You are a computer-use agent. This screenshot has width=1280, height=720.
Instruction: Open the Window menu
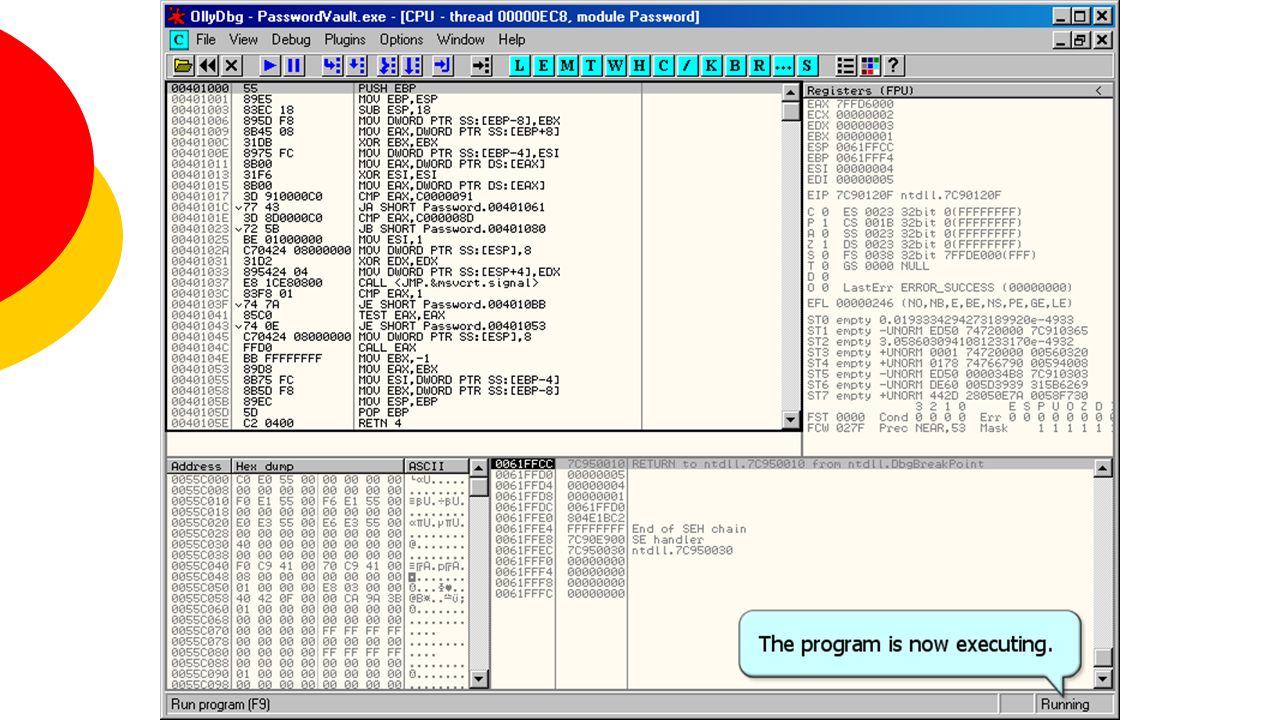[461, 40]
